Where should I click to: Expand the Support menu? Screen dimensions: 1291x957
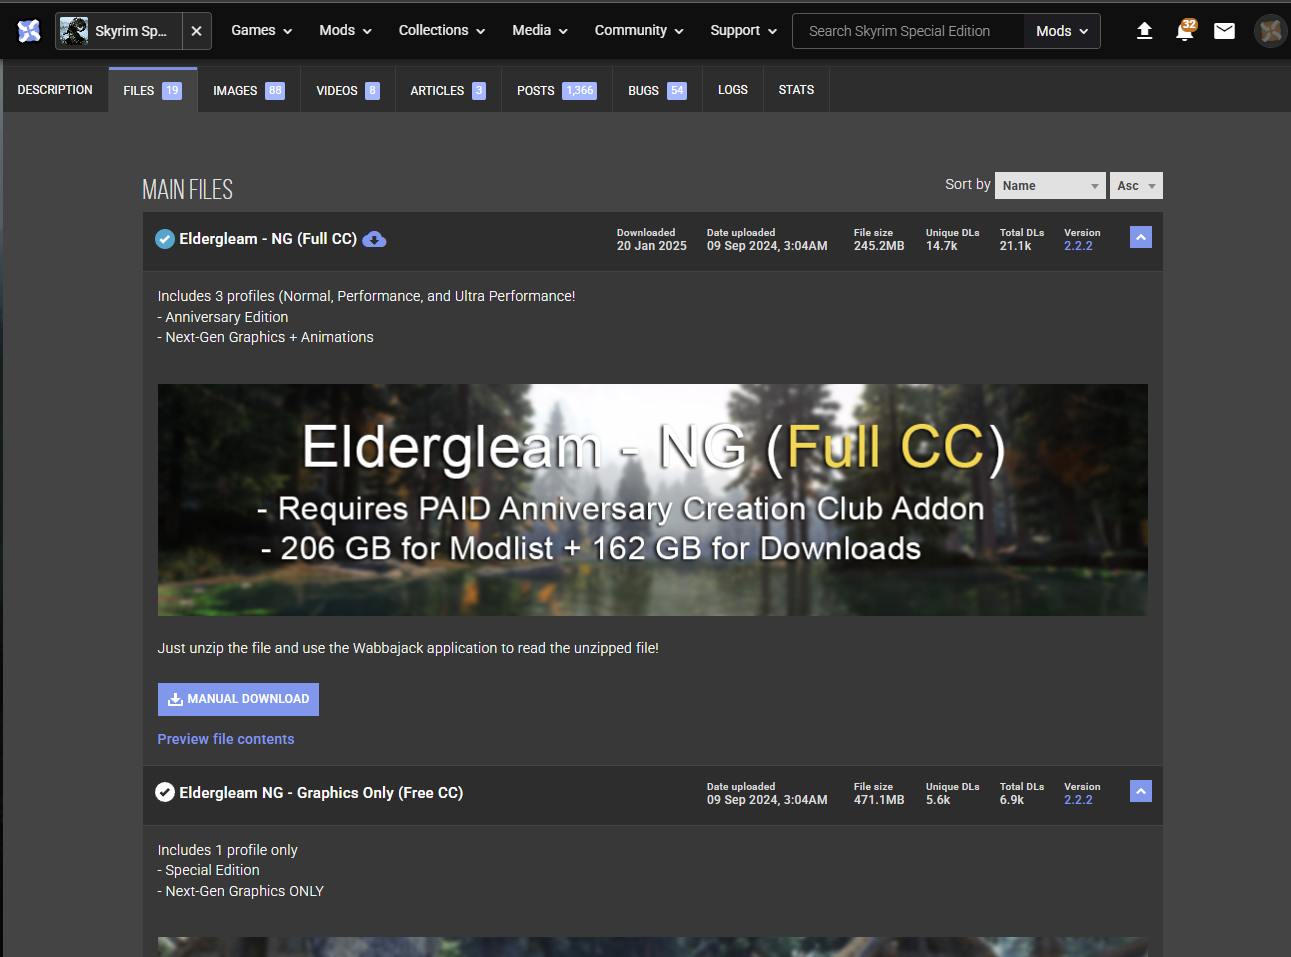pyautogui.click(x=744, y=31)
